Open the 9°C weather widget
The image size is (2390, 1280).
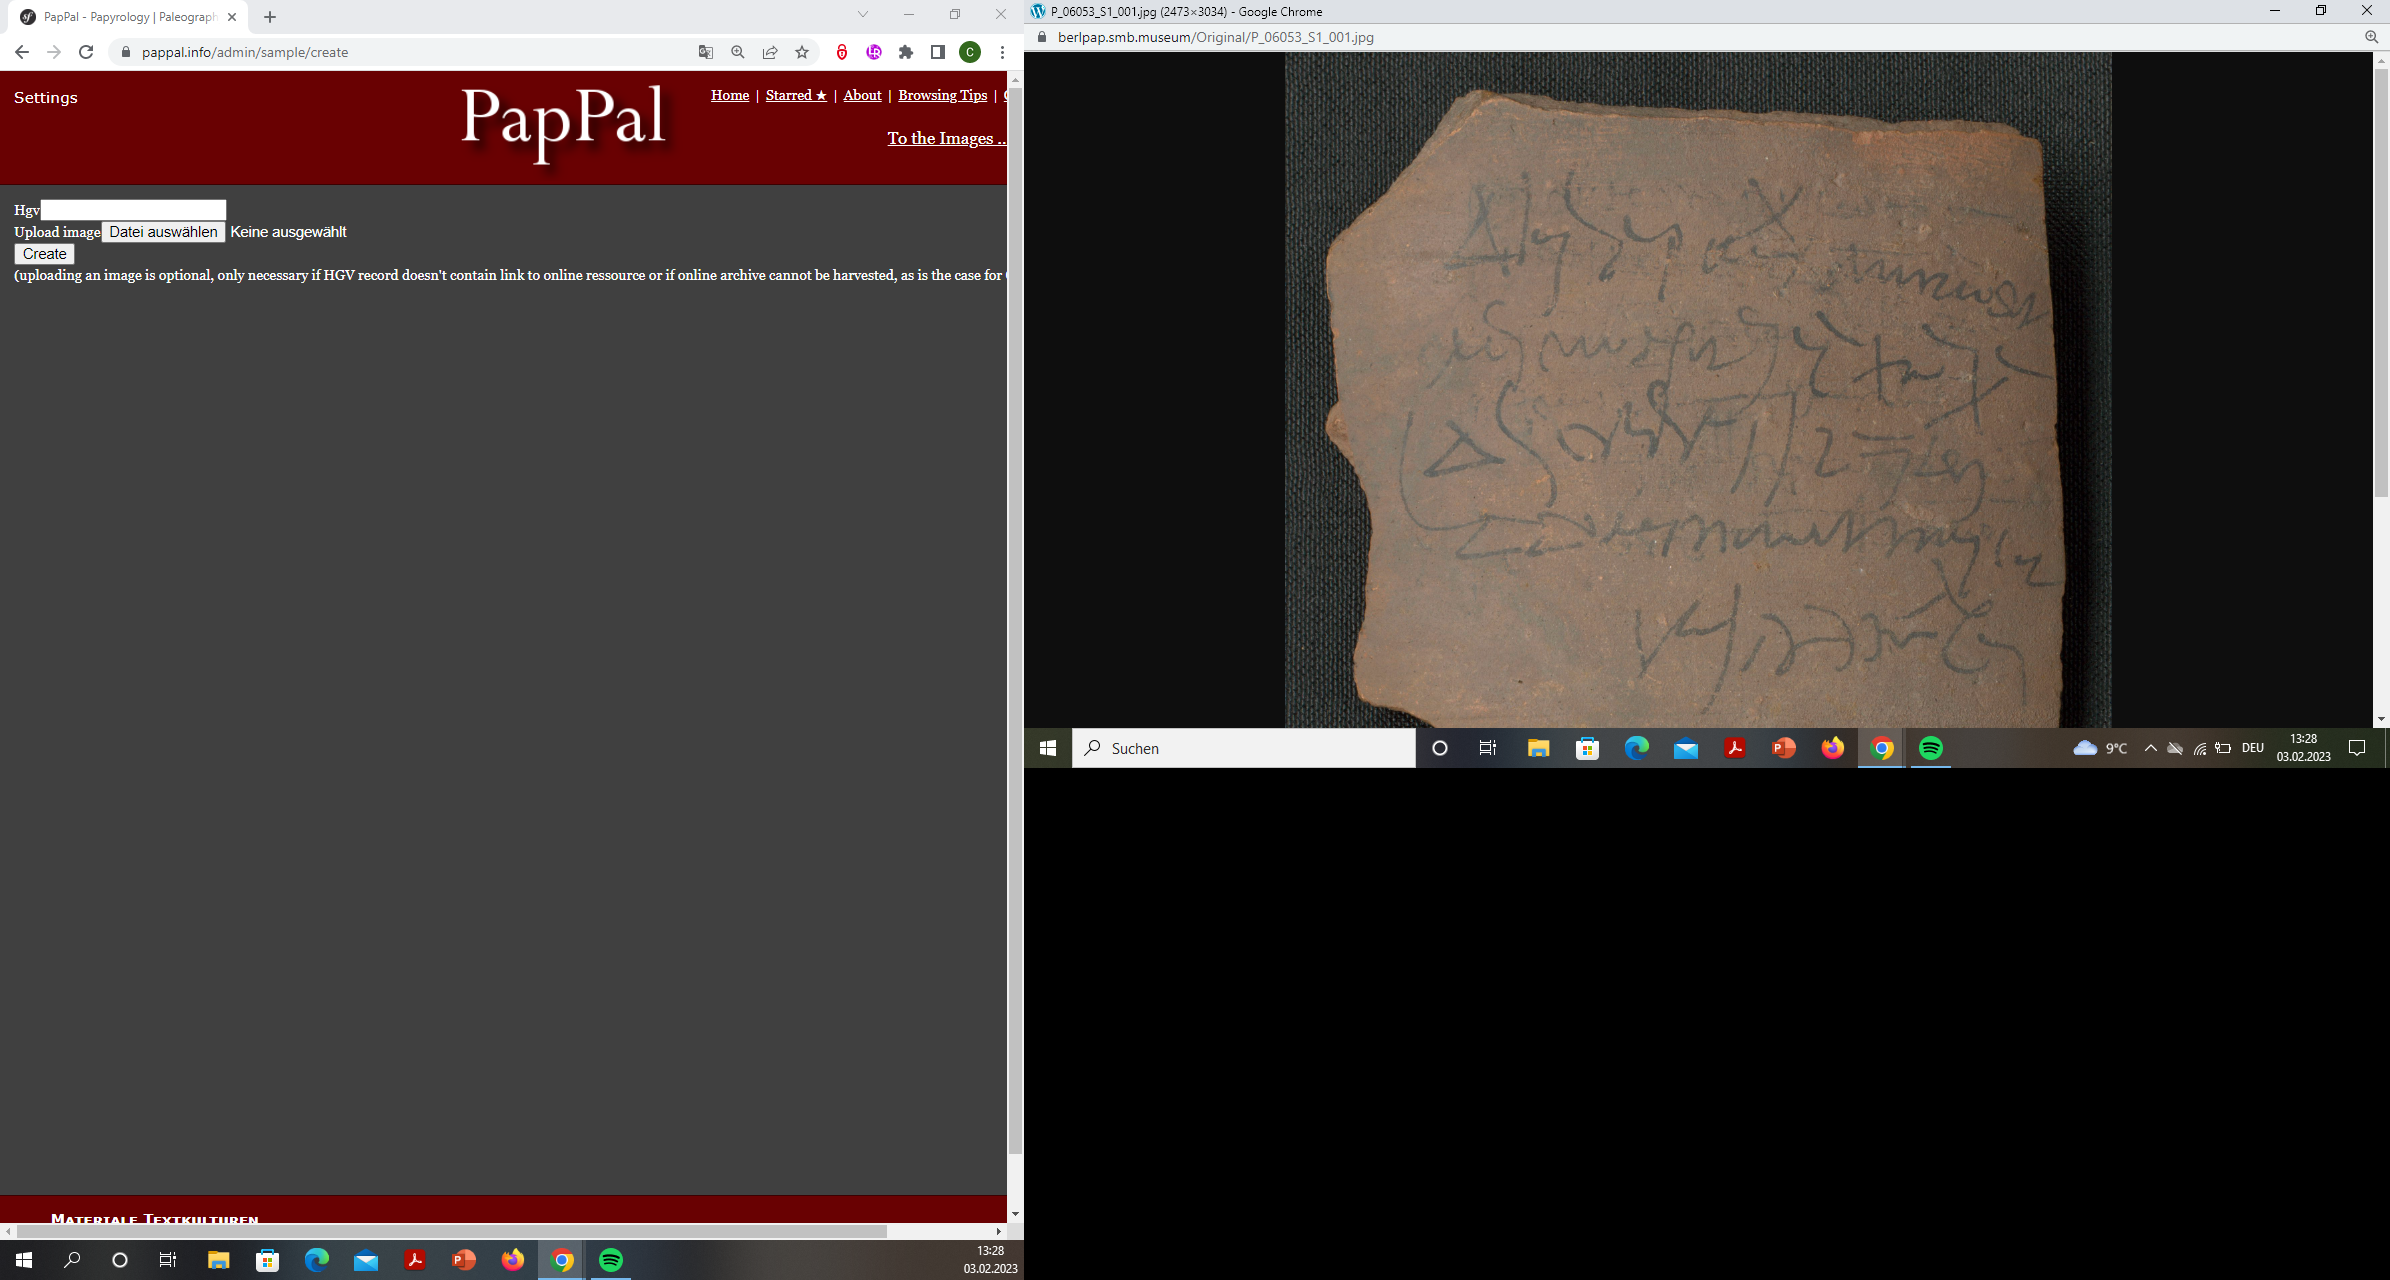coord(2100,748)
